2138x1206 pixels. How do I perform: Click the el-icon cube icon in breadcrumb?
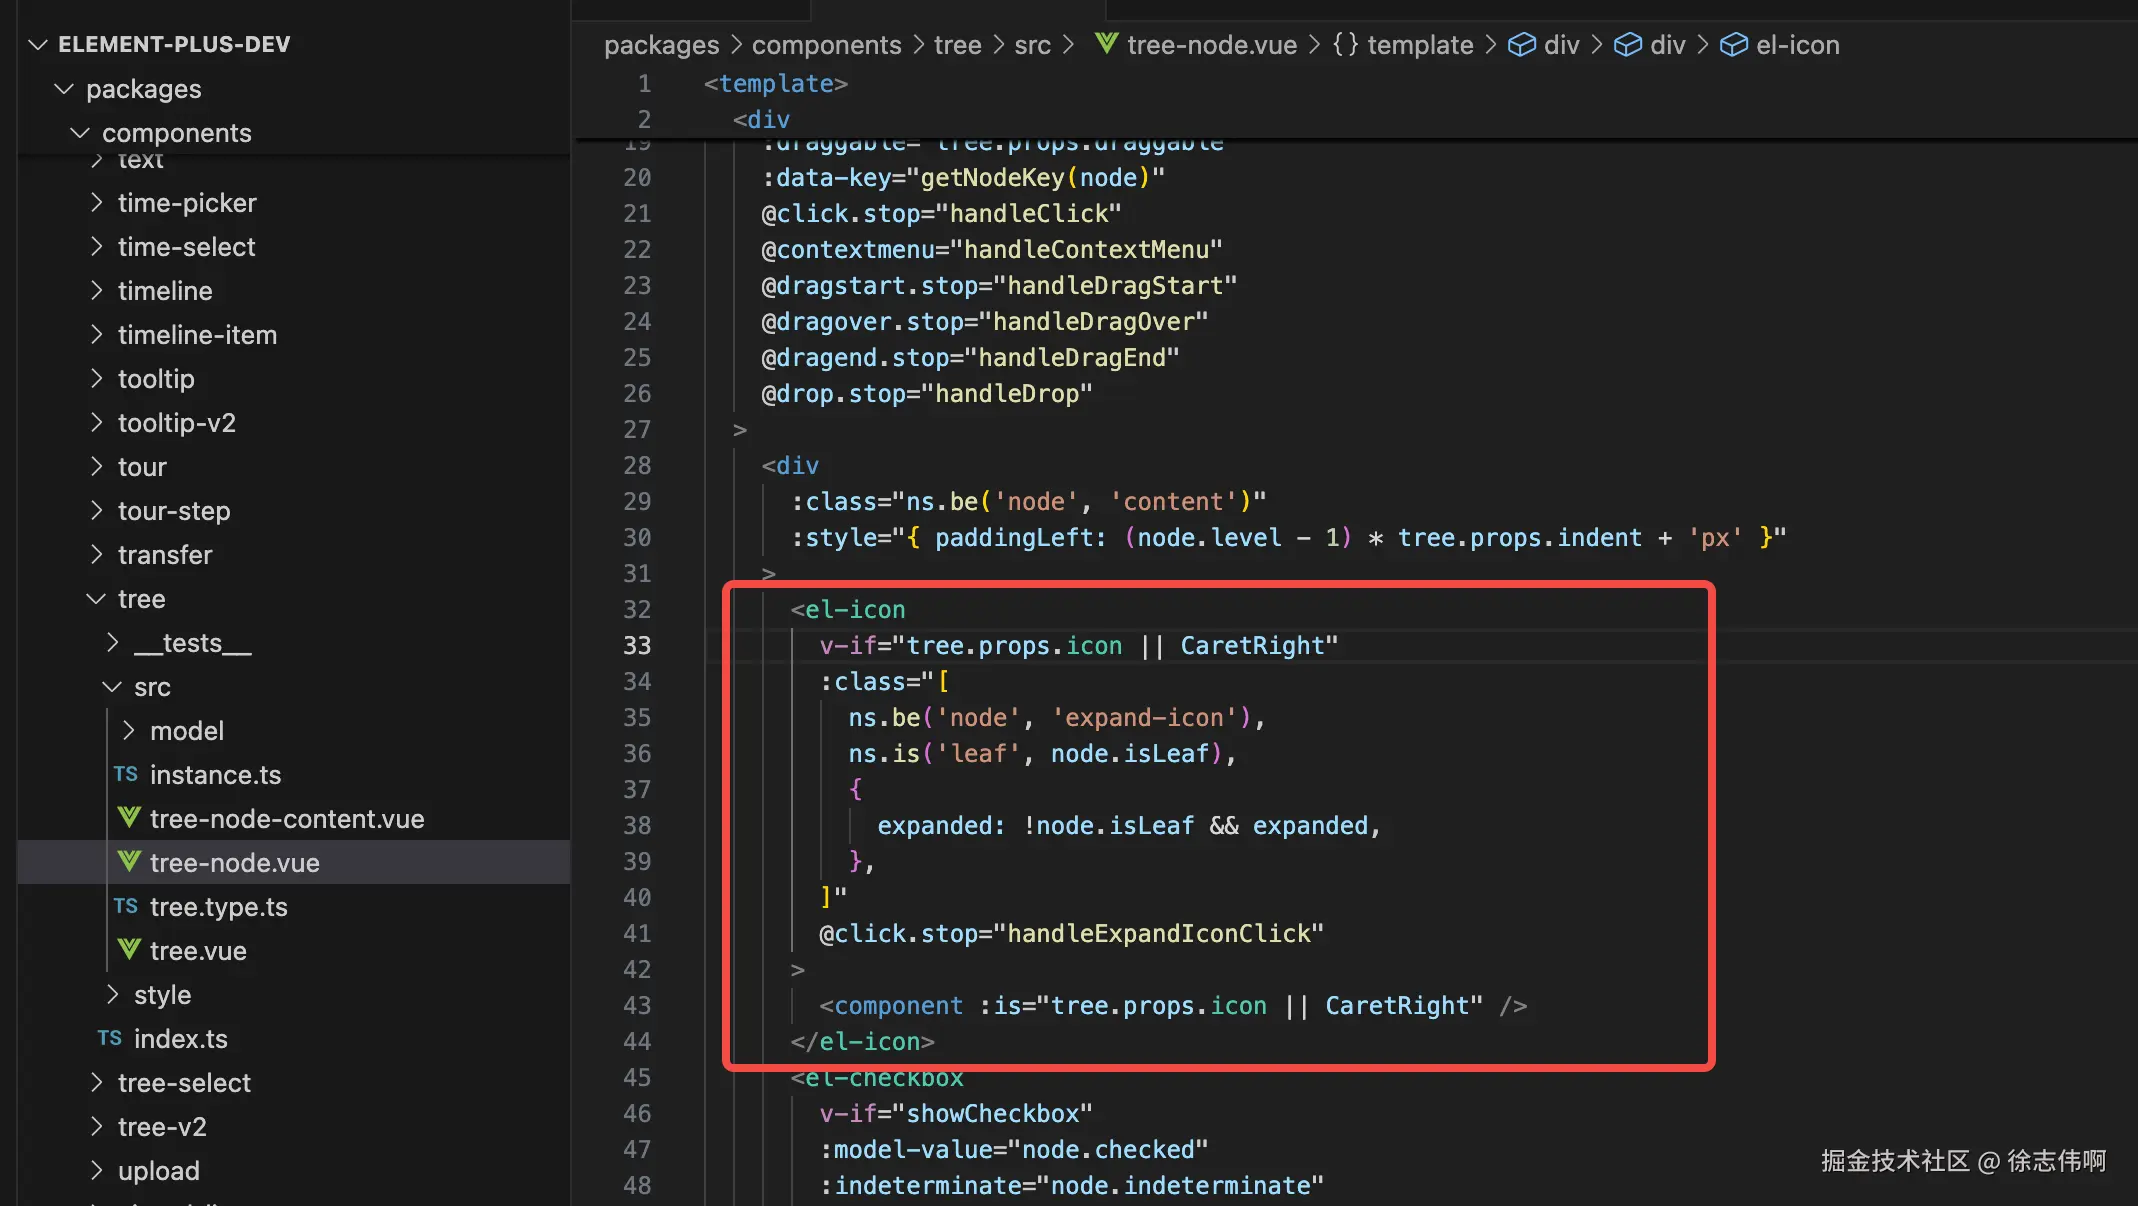(1733, 45)
